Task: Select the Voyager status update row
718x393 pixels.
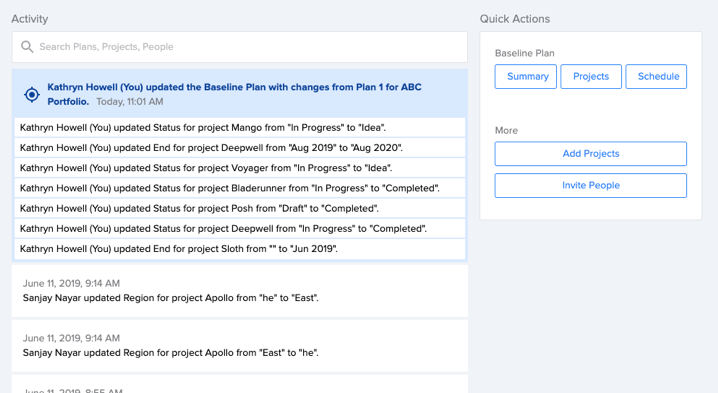Action: tap(239, 168)
